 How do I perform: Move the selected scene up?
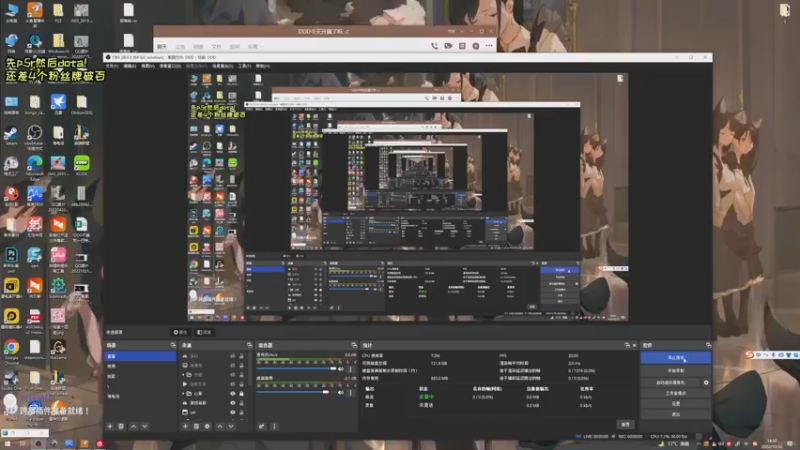(134, 426)
